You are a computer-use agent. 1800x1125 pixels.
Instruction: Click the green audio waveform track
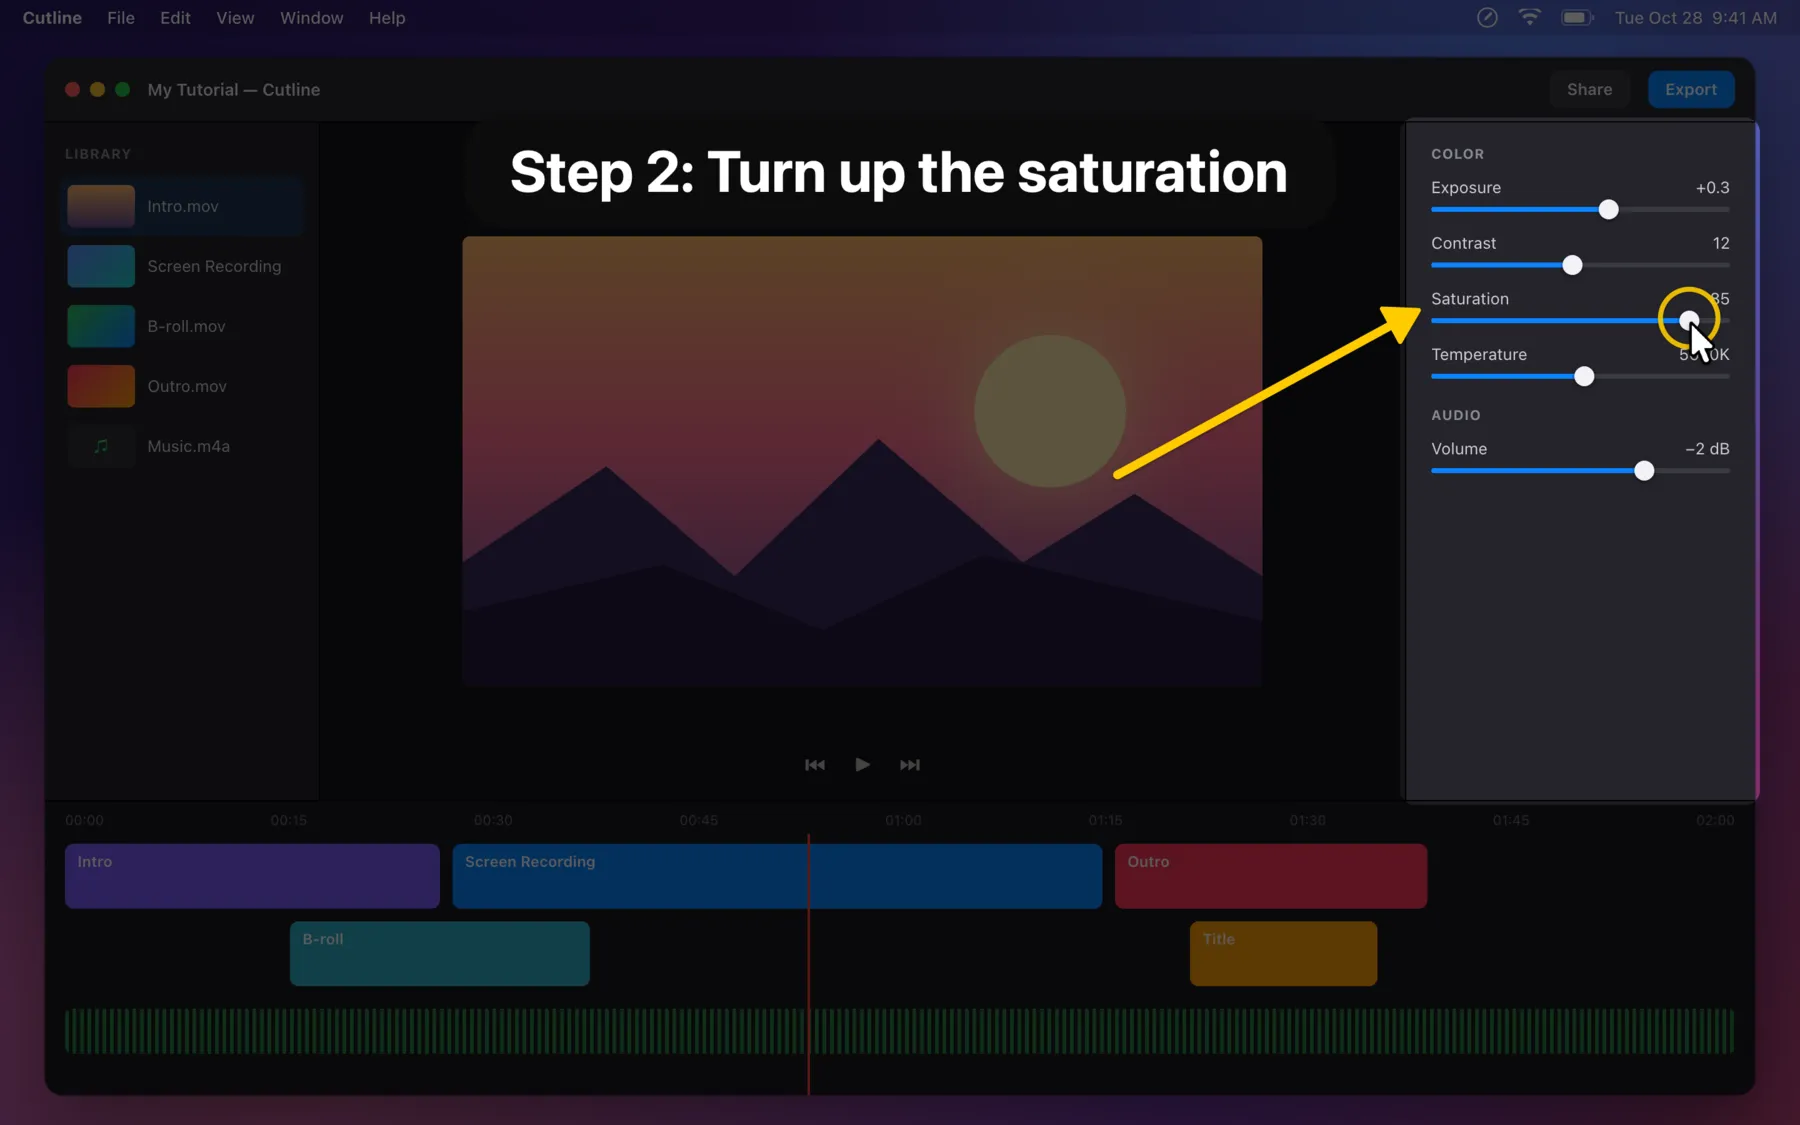pos(900,1031)
